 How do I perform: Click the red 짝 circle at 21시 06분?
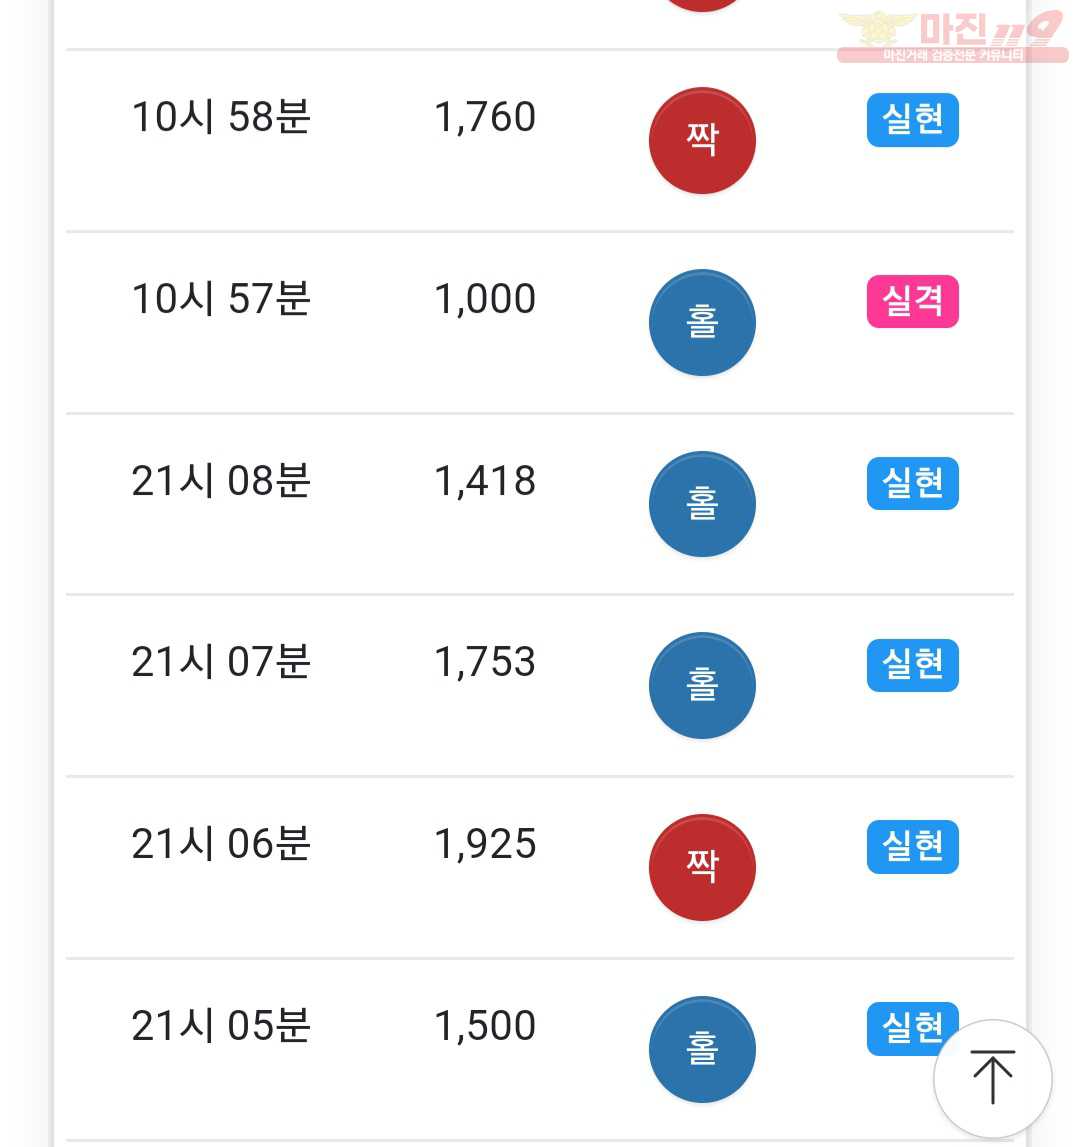[x=702, y=868]
